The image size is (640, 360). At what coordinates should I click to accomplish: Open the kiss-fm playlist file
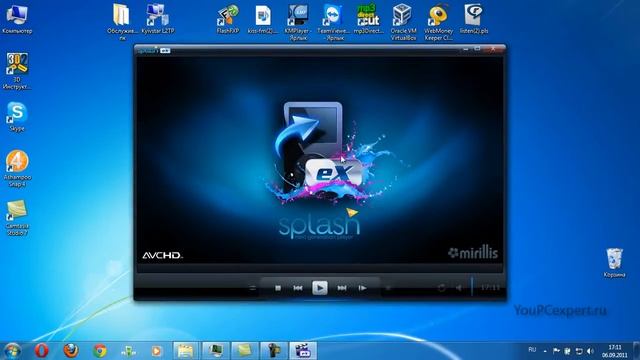(262, 18)
